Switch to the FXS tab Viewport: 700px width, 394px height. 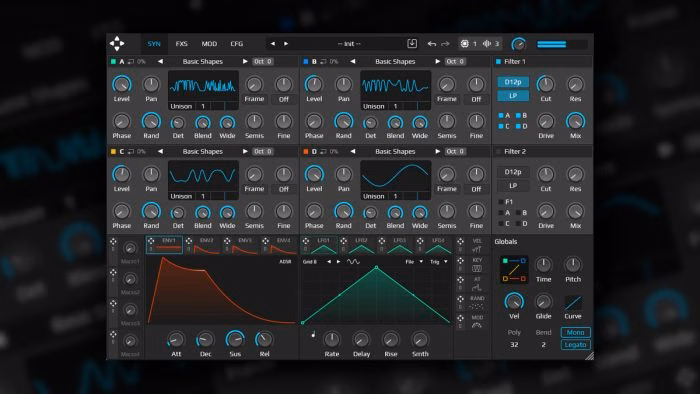click(181, 44)
